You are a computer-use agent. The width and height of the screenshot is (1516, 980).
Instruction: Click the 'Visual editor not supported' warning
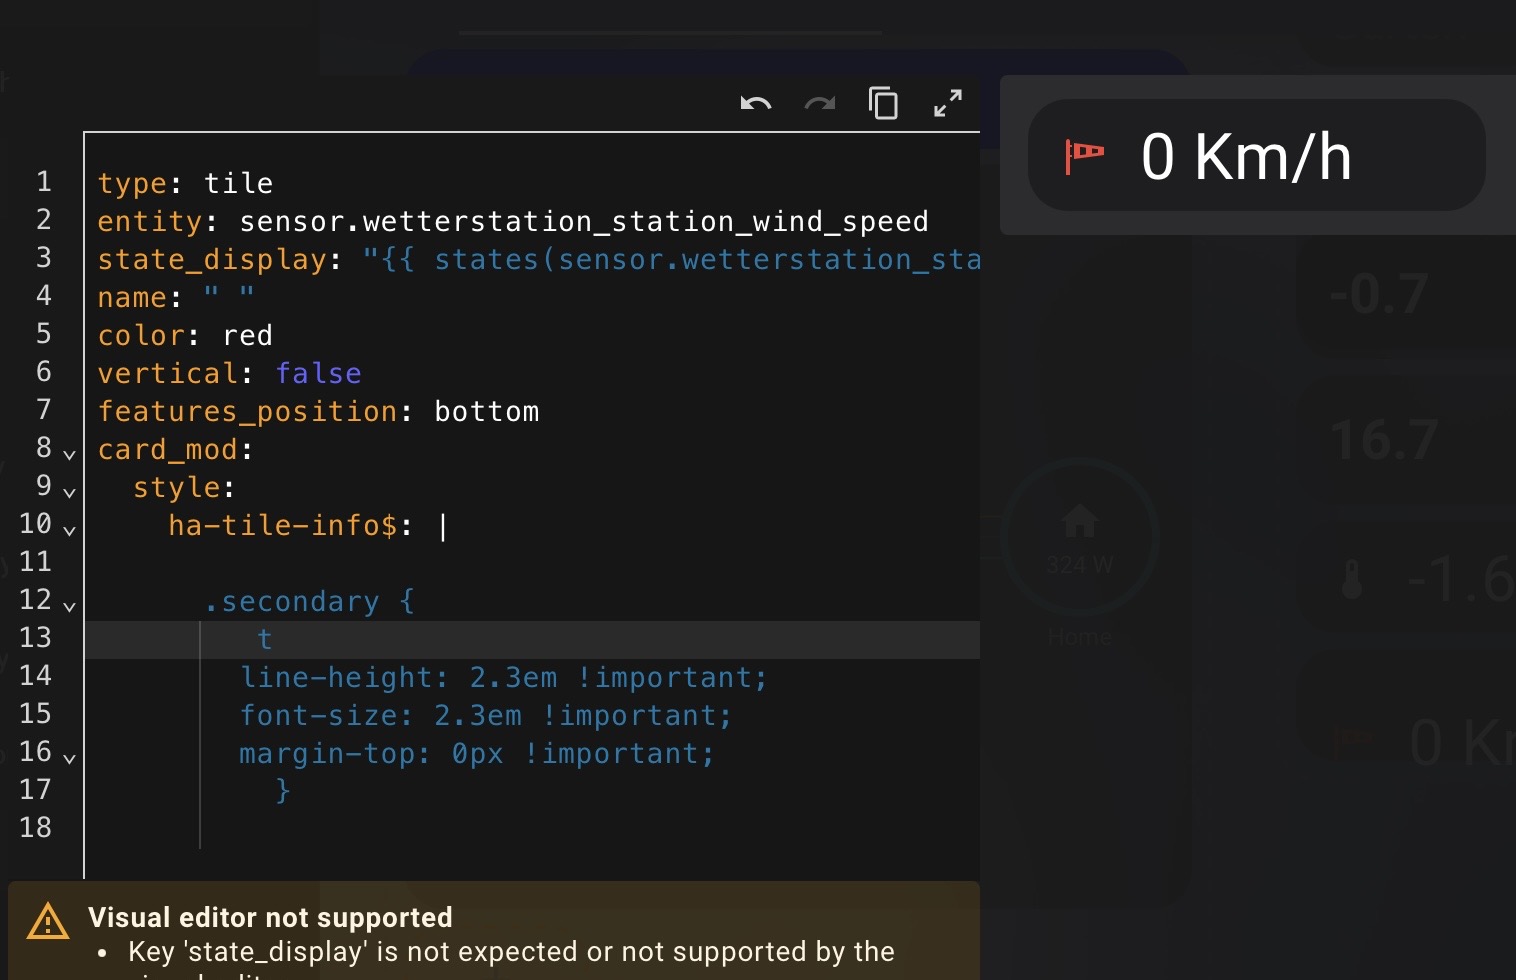(x=270, y=917)
